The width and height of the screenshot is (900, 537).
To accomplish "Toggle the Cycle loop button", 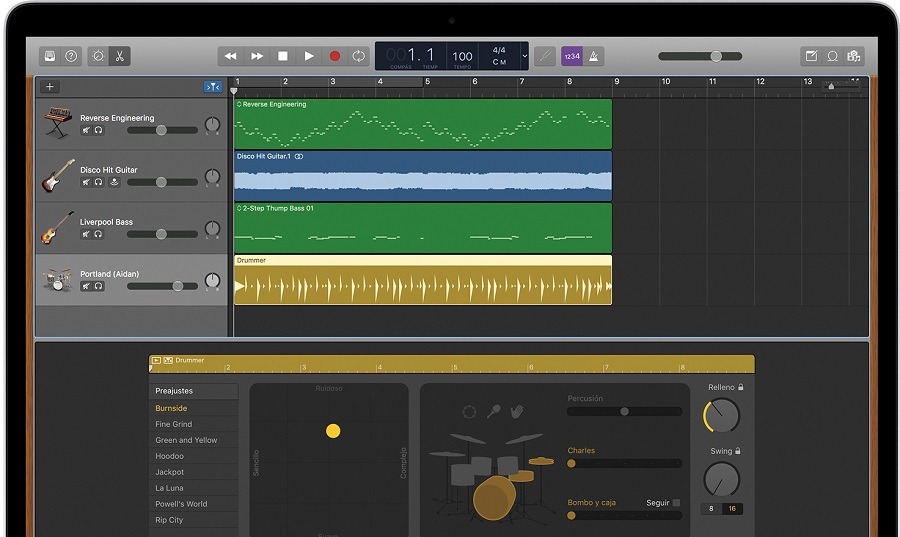I will pos(359,56).
